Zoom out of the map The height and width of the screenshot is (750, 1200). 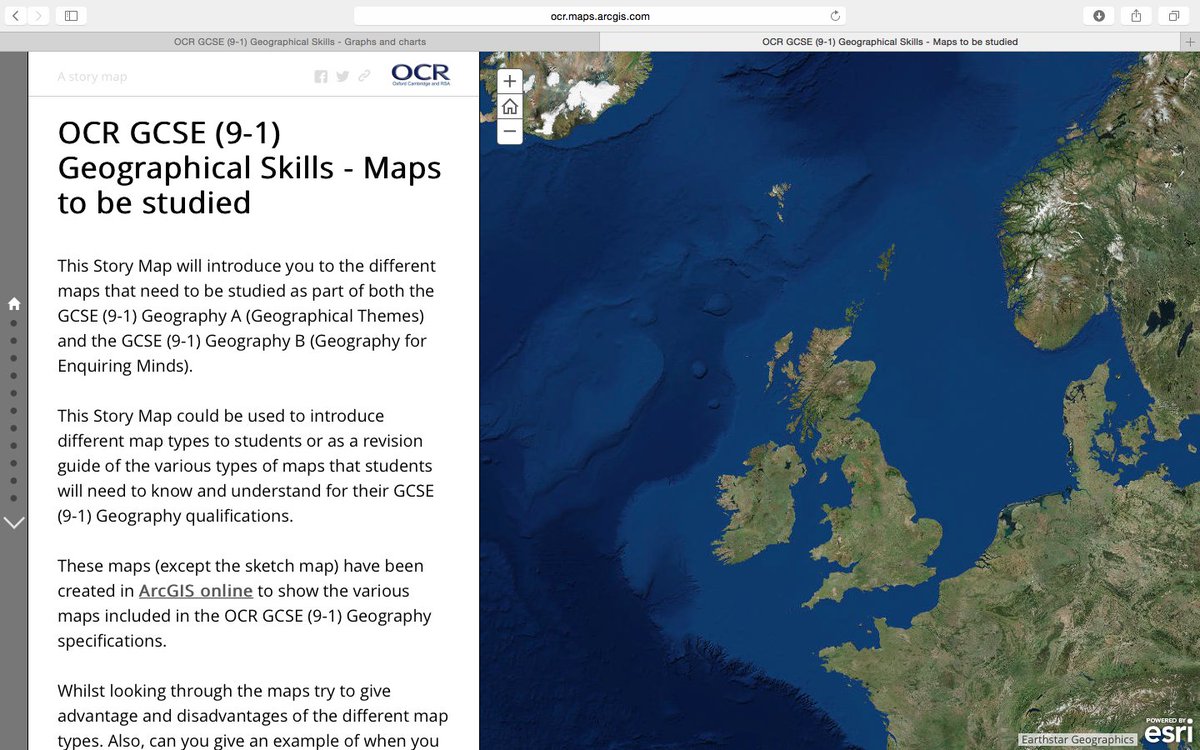pyautogui.click(x=510, y=131)
